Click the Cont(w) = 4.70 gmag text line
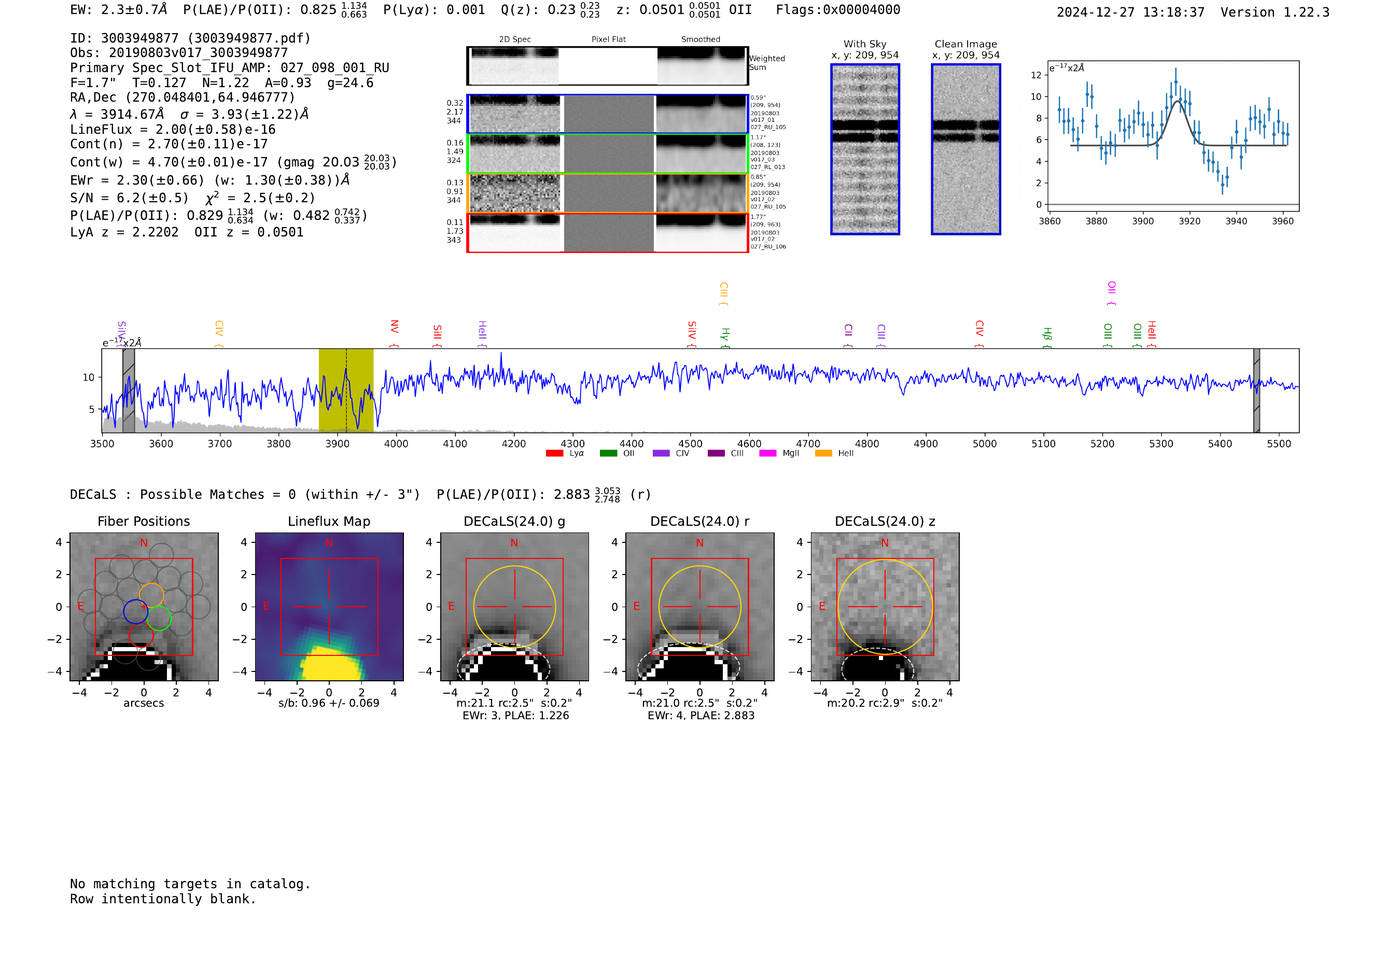This screenshot has width=1400, height=953. pos(233,162)
